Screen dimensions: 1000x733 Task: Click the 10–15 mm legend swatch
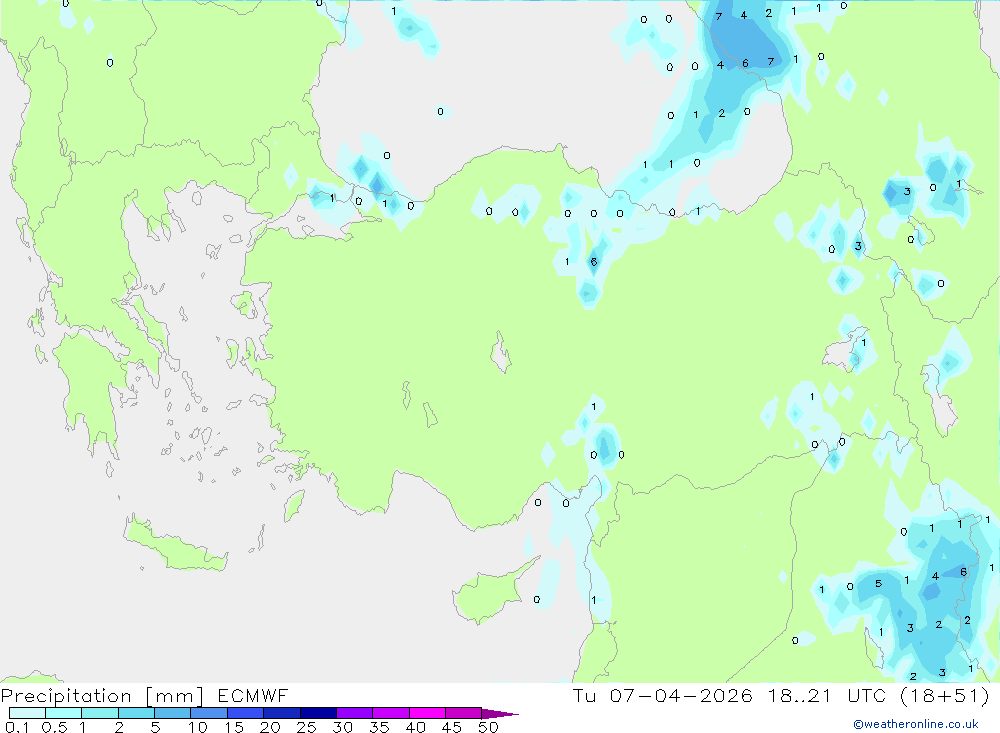pos(209,713)
